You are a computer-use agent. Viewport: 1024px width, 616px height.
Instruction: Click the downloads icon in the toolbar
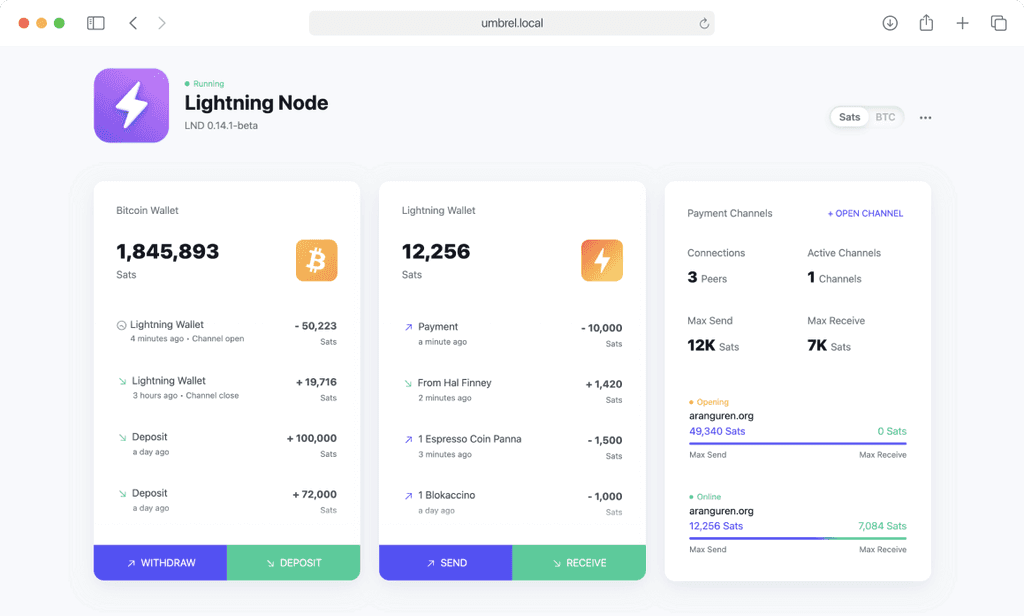[x=890, y=22]
